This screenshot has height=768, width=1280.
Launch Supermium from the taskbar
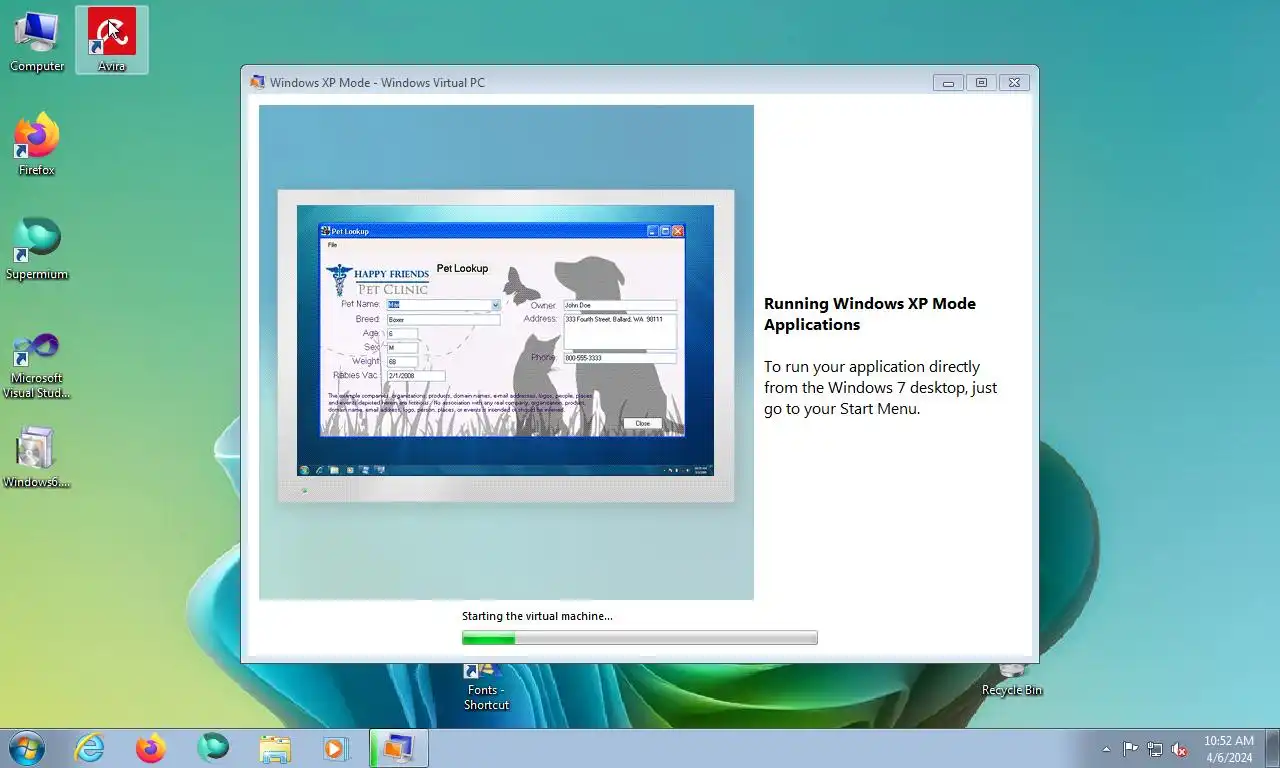[212, 748]
